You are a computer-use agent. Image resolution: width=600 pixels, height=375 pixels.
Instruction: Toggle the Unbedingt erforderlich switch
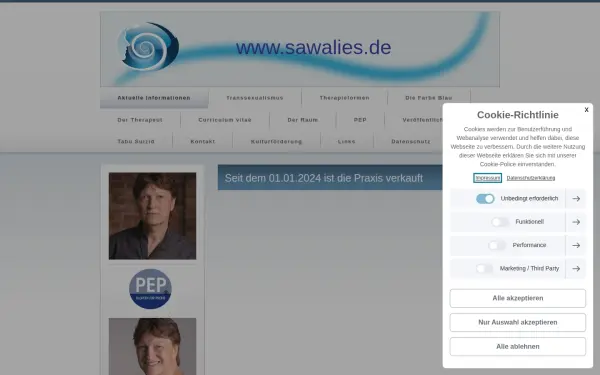click(485, 199)
